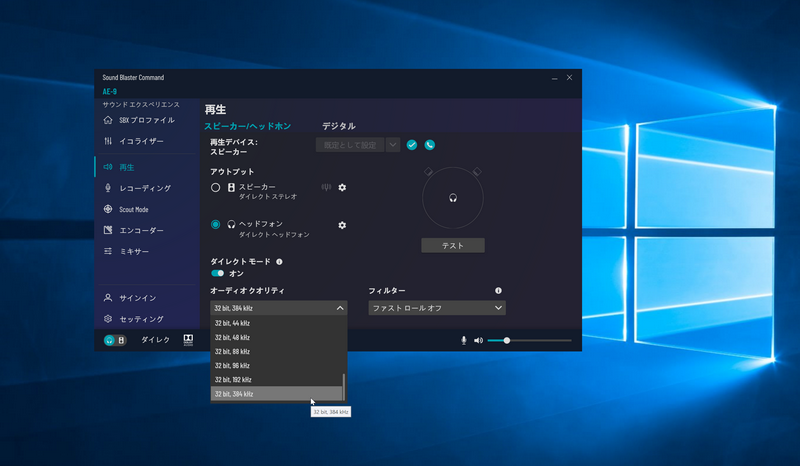Select the ヘッドフォン output radio button
800x466 pixels.
(215, 225)
